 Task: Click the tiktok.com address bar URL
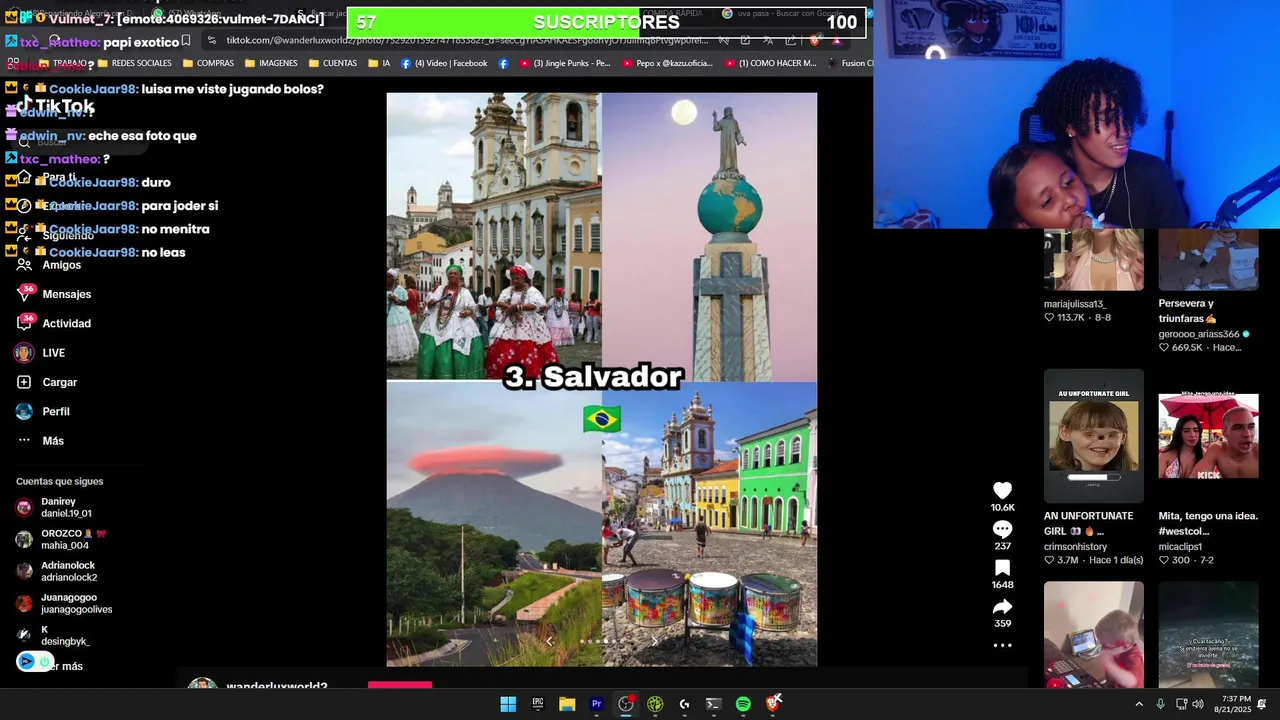click(466, 40)
